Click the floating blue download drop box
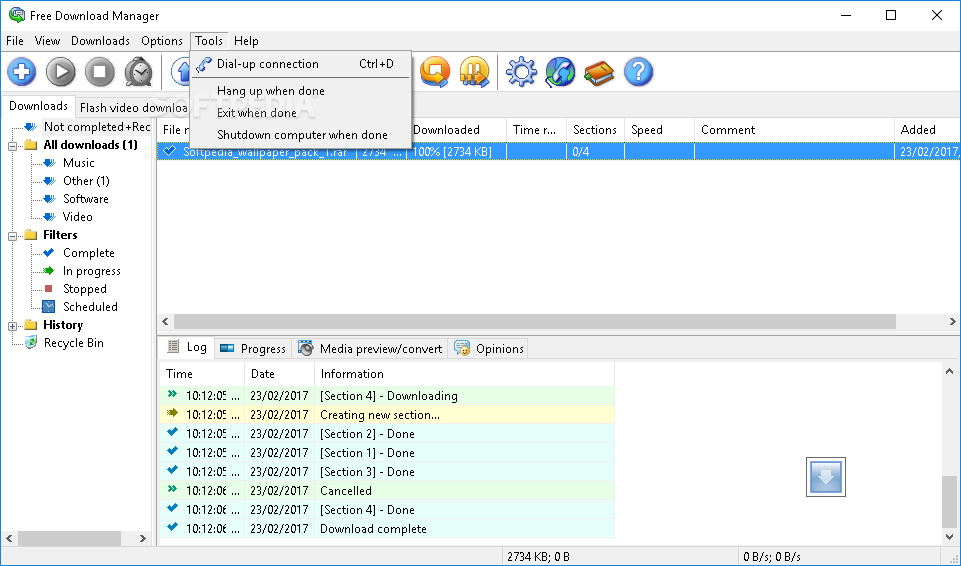The height and width of the screenshot is (566, 961). (826, 477)
